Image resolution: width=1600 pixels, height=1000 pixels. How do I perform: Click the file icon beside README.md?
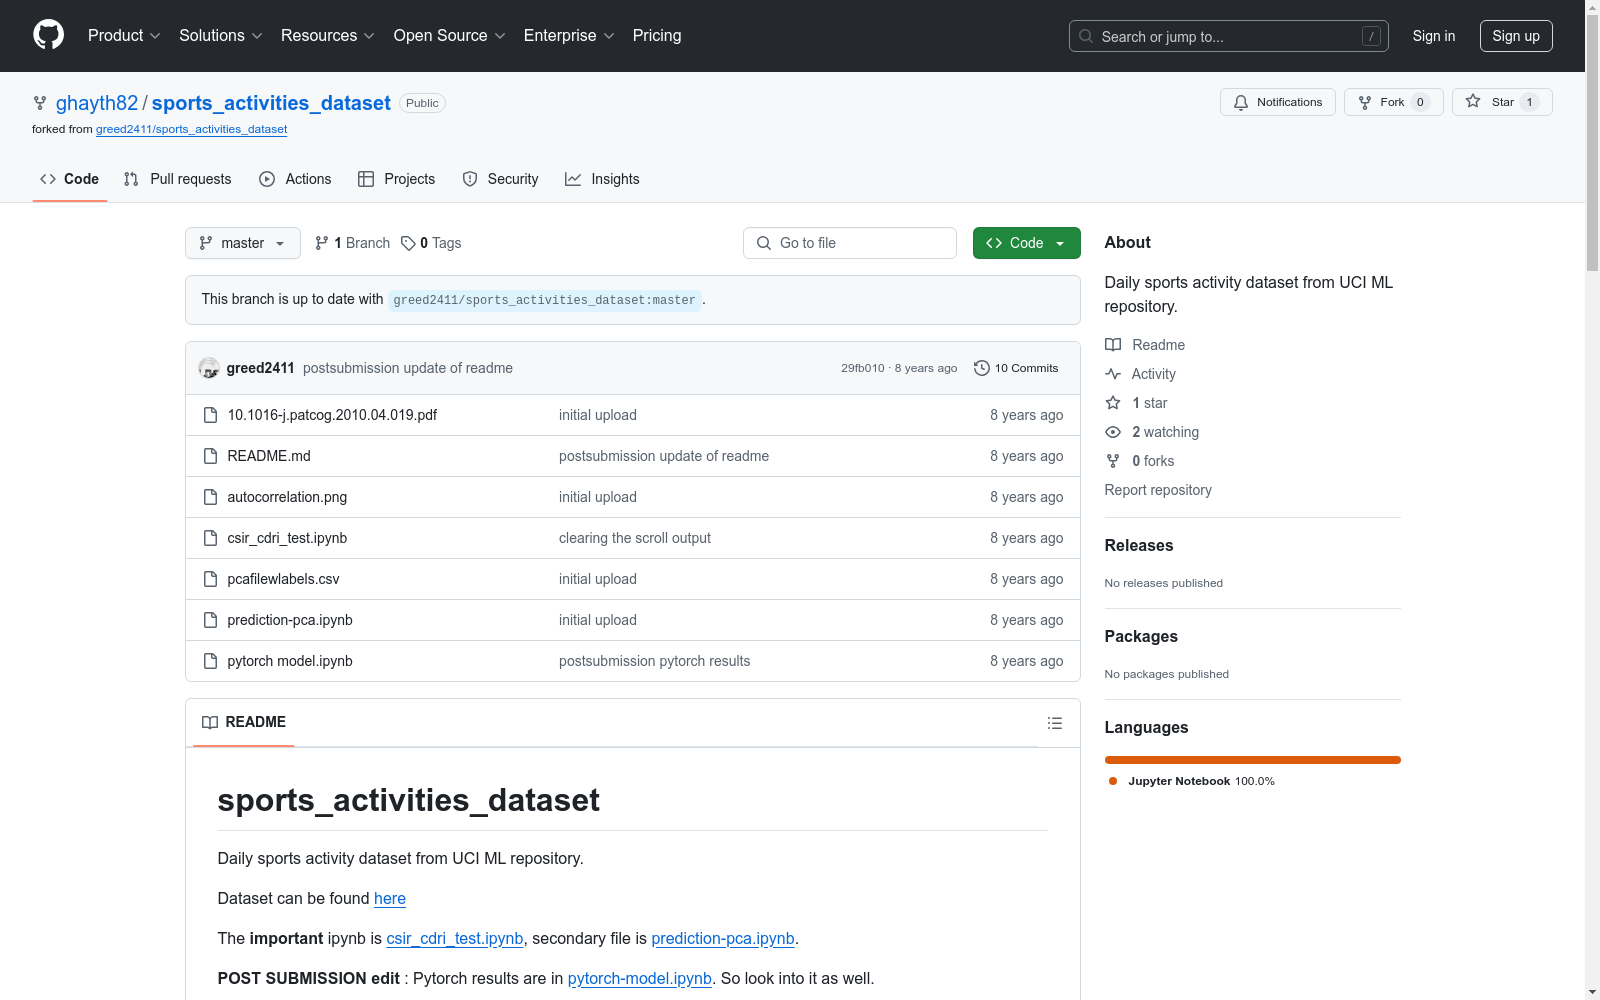click(x=210, y=456)
